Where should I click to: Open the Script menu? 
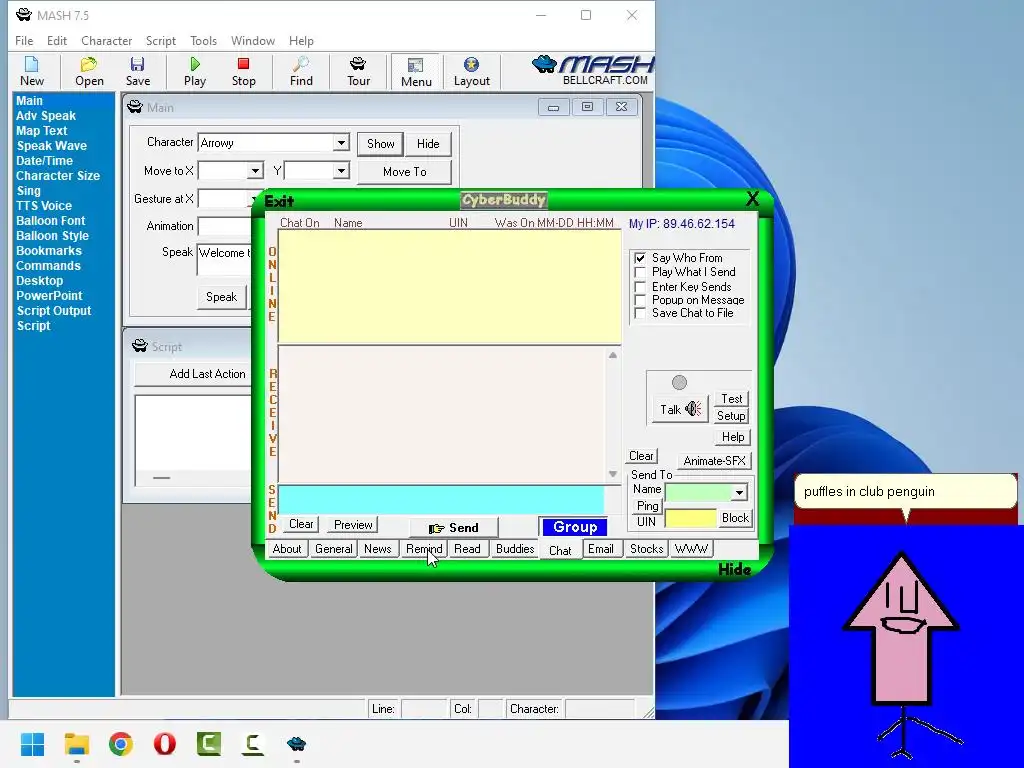click(x=161, y=40)
